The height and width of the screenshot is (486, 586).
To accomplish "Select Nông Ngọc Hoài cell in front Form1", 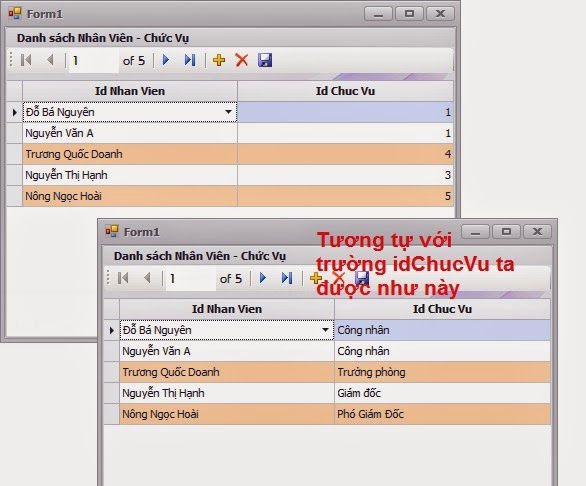I will 227,414.
